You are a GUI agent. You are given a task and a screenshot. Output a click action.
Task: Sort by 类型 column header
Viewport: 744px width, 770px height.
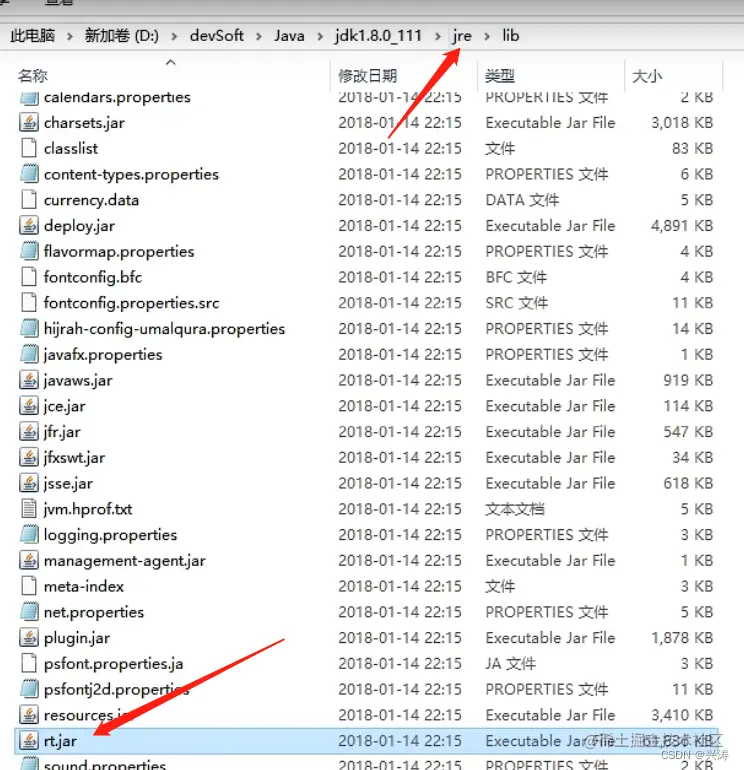click(x=500, y=76)
